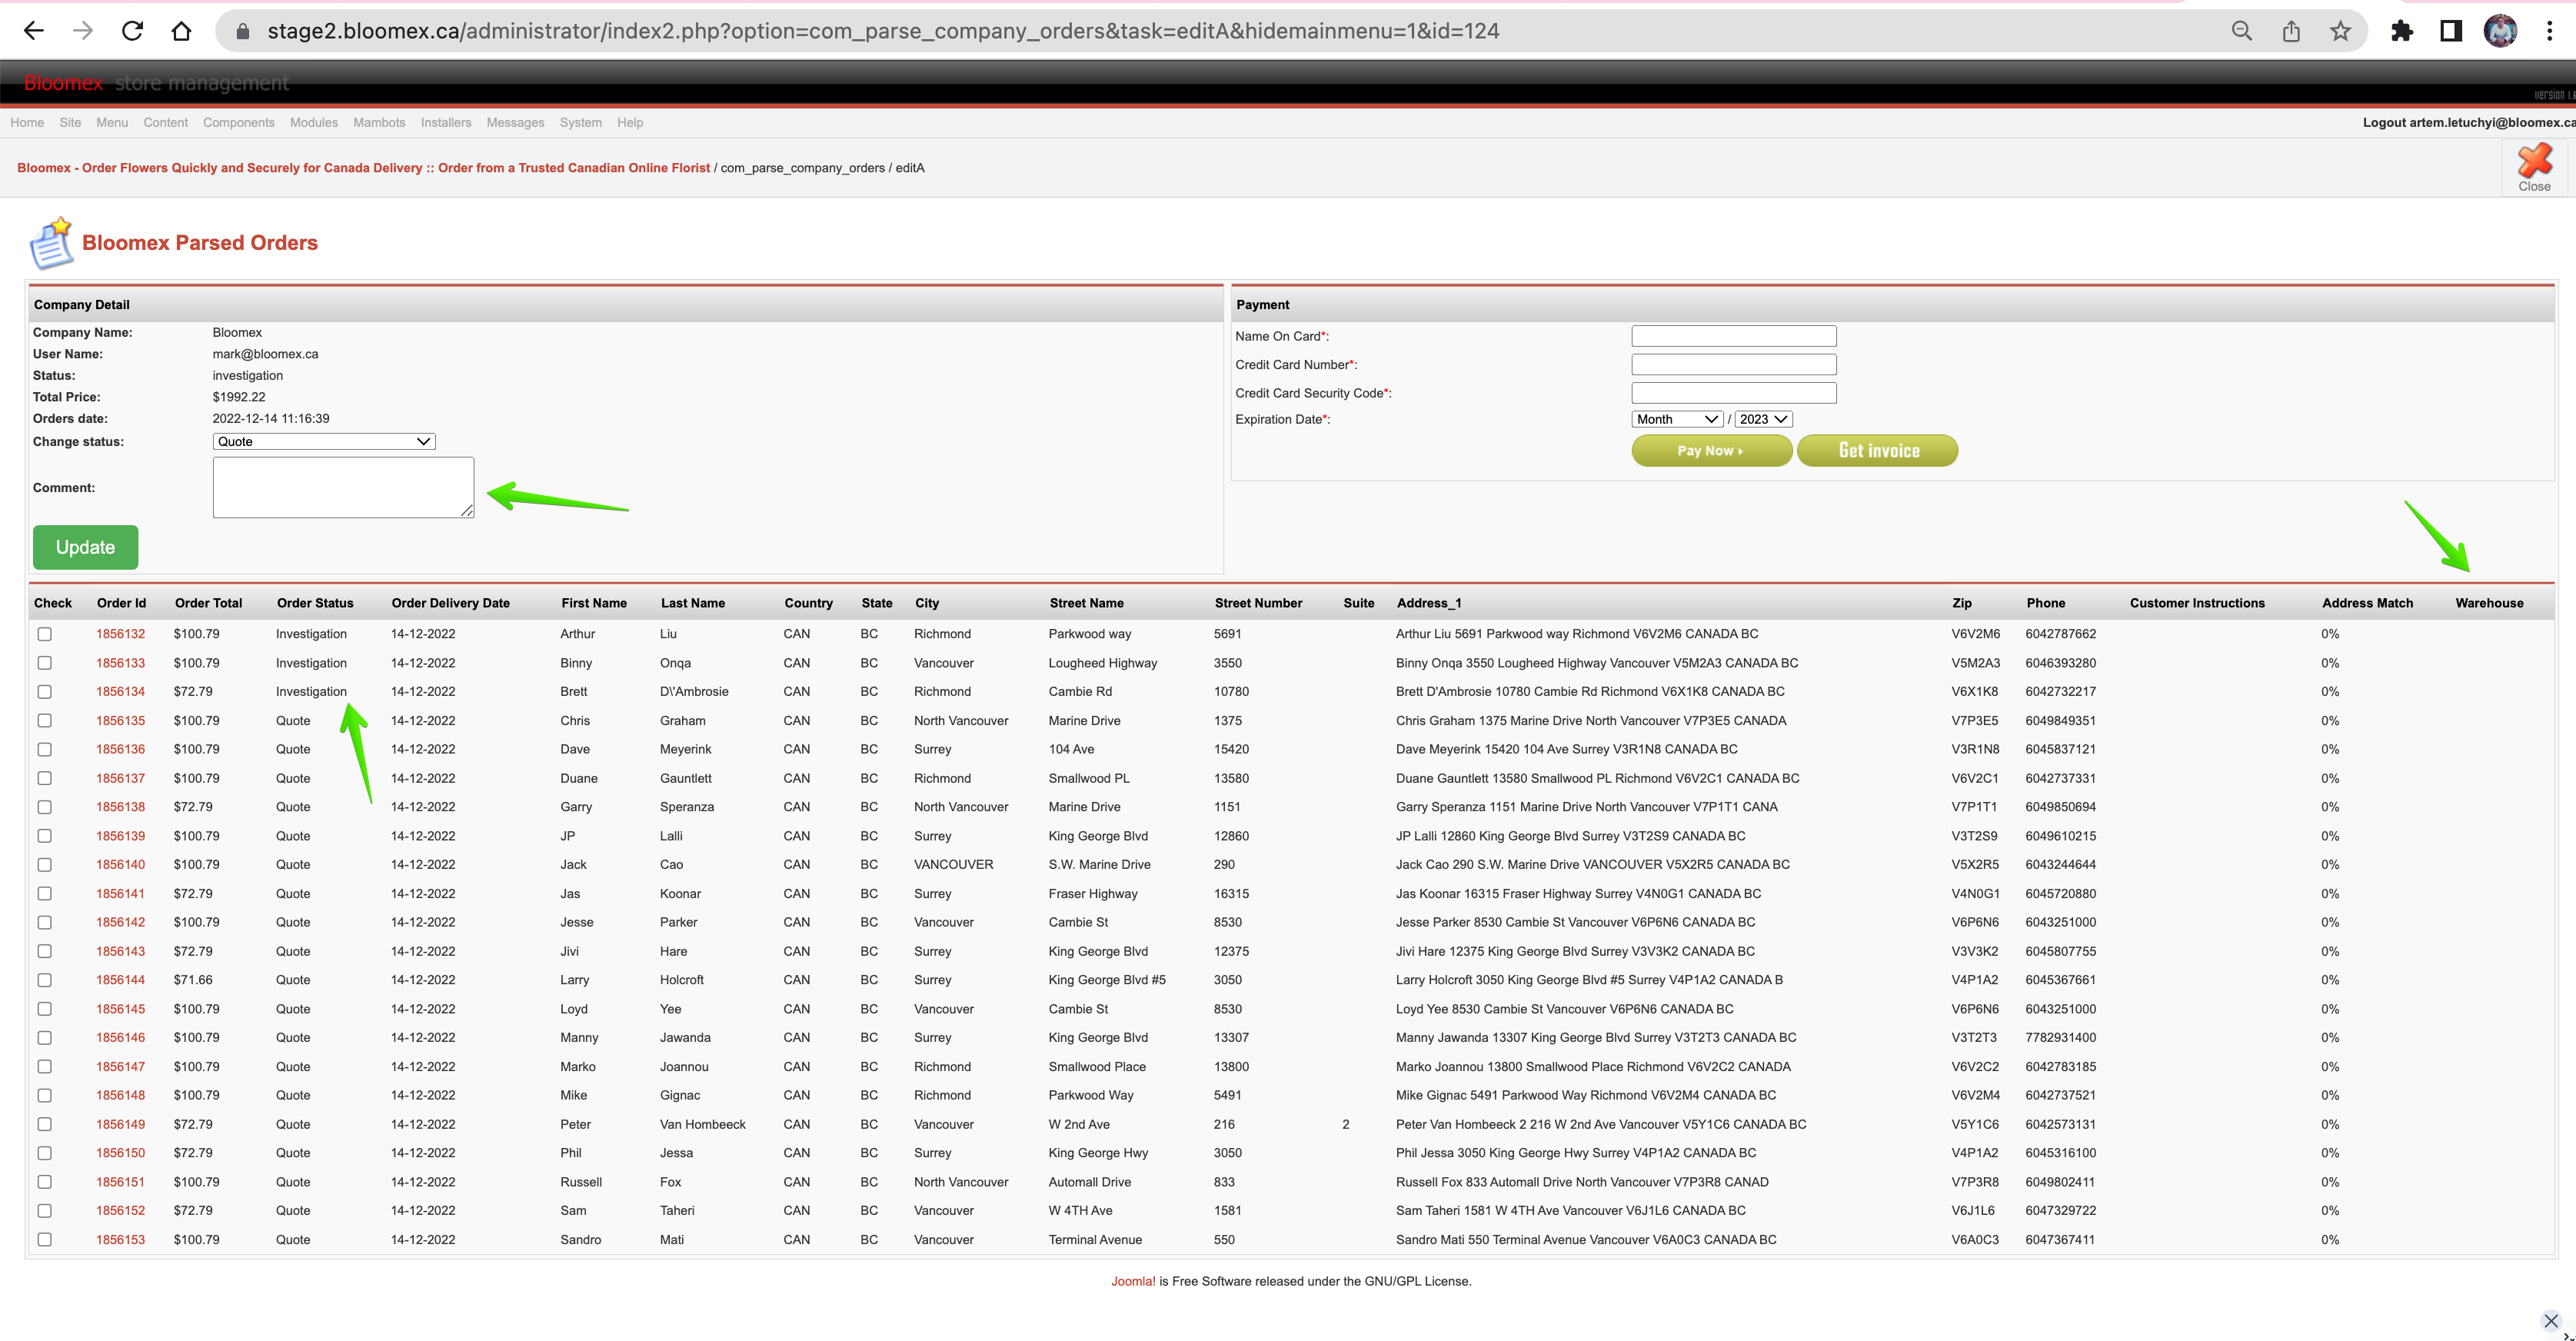Select checkbox for order 1856153
Image resolution: width=2576 pixels, height=1341 pixels.
coord(45,1240)
